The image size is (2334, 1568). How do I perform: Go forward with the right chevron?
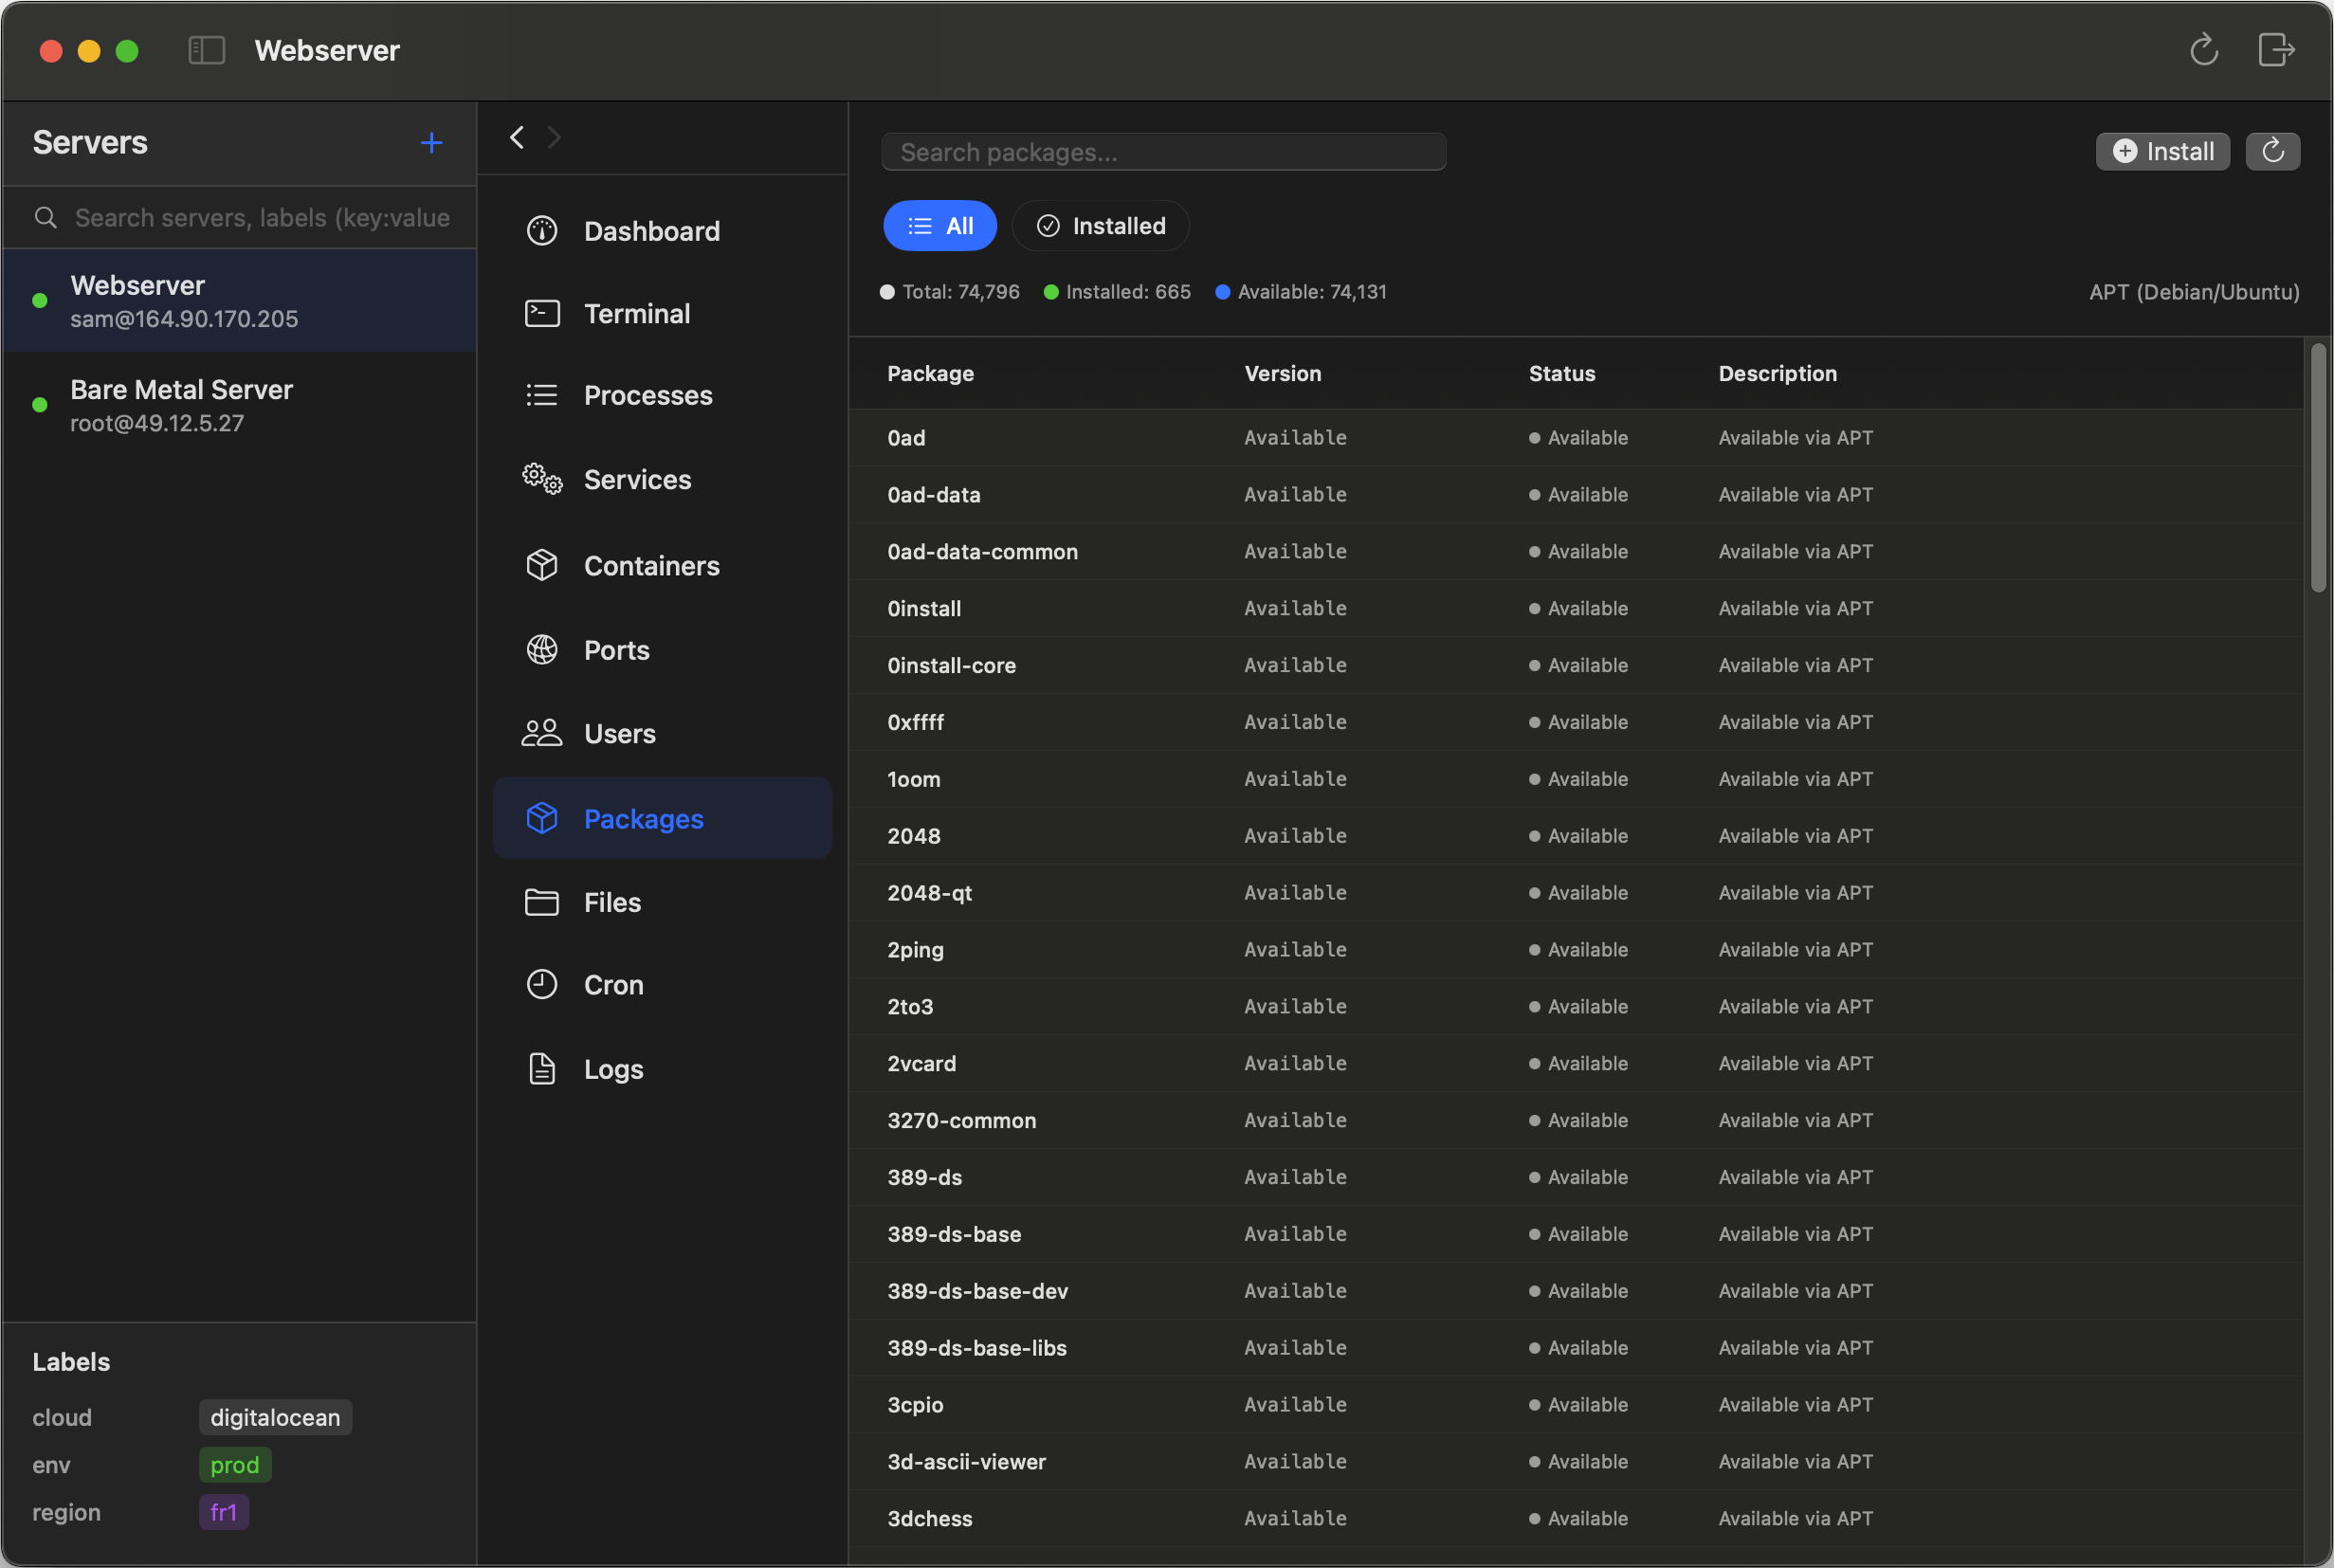tap(554, 137)
